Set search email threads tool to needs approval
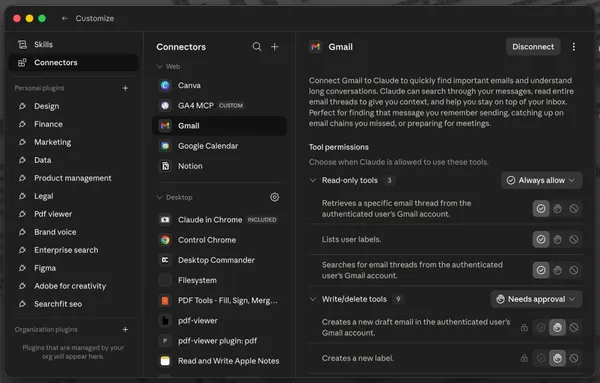Image resolution: width=600 pixels, height=383 pixels. click(x=557, y=270)
